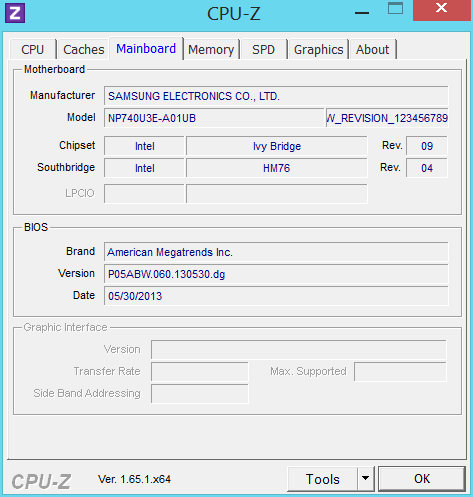Show the Graphics tab
The height and width of the screenshot is (497, 473).
coord(318,50)
